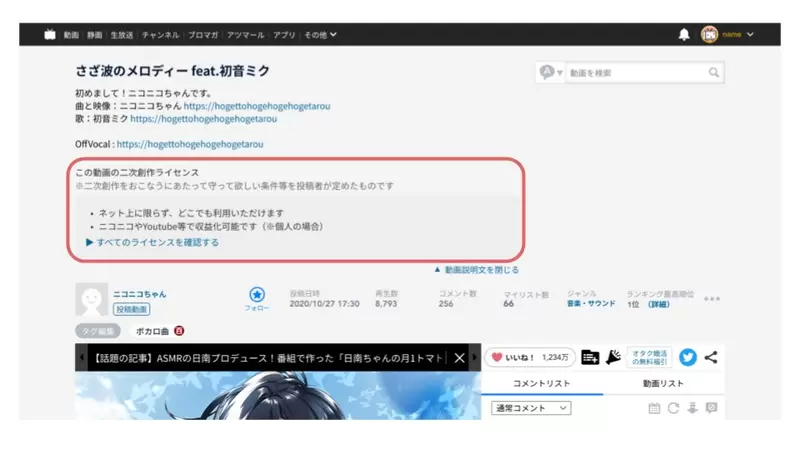Click the 投稿動画 button

tap(131, 309)
